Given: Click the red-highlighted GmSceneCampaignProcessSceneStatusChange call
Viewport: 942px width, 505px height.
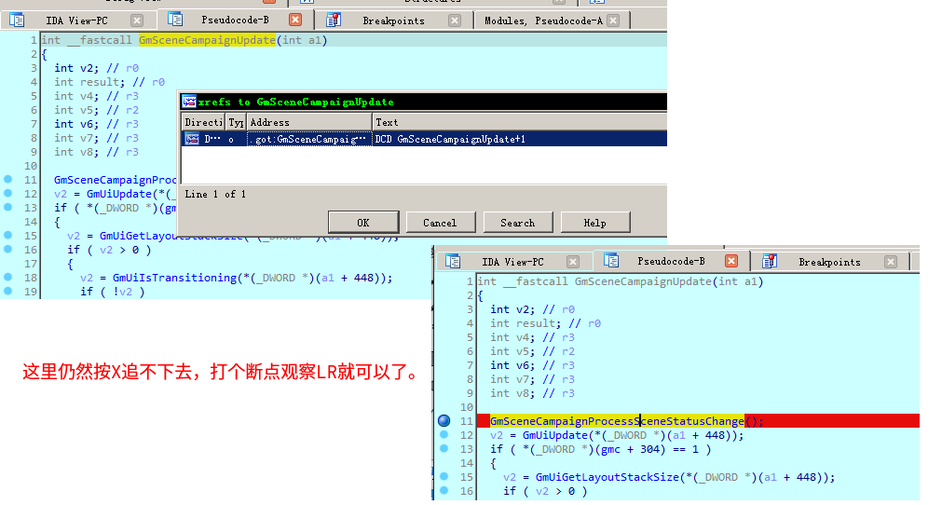Looking at the screenshot, I should (x=617, y=421).
